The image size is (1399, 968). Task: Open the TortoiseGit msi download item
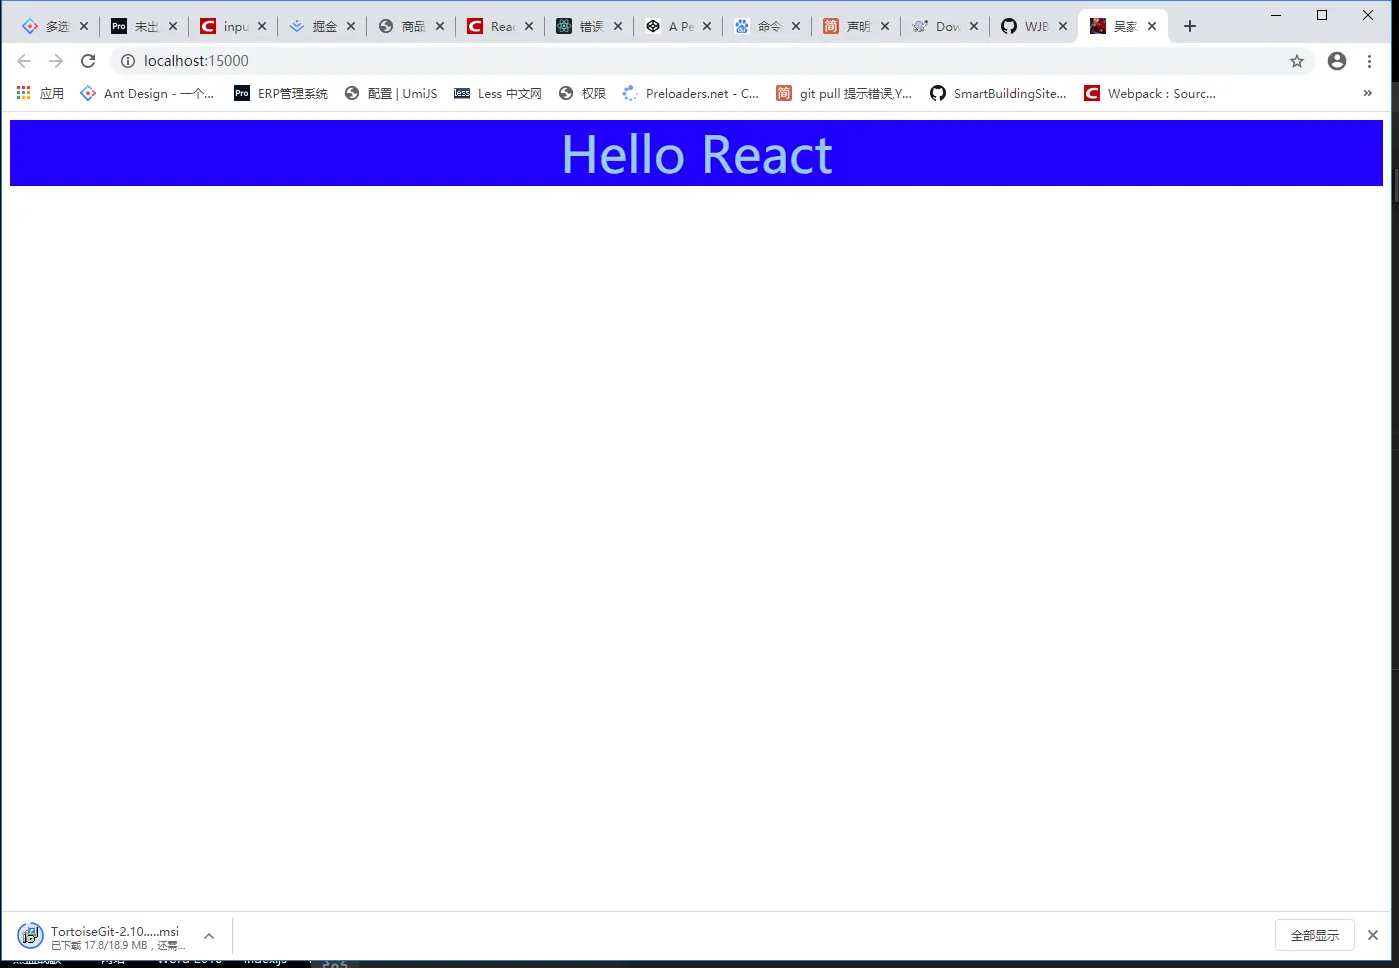coord(102,937)
